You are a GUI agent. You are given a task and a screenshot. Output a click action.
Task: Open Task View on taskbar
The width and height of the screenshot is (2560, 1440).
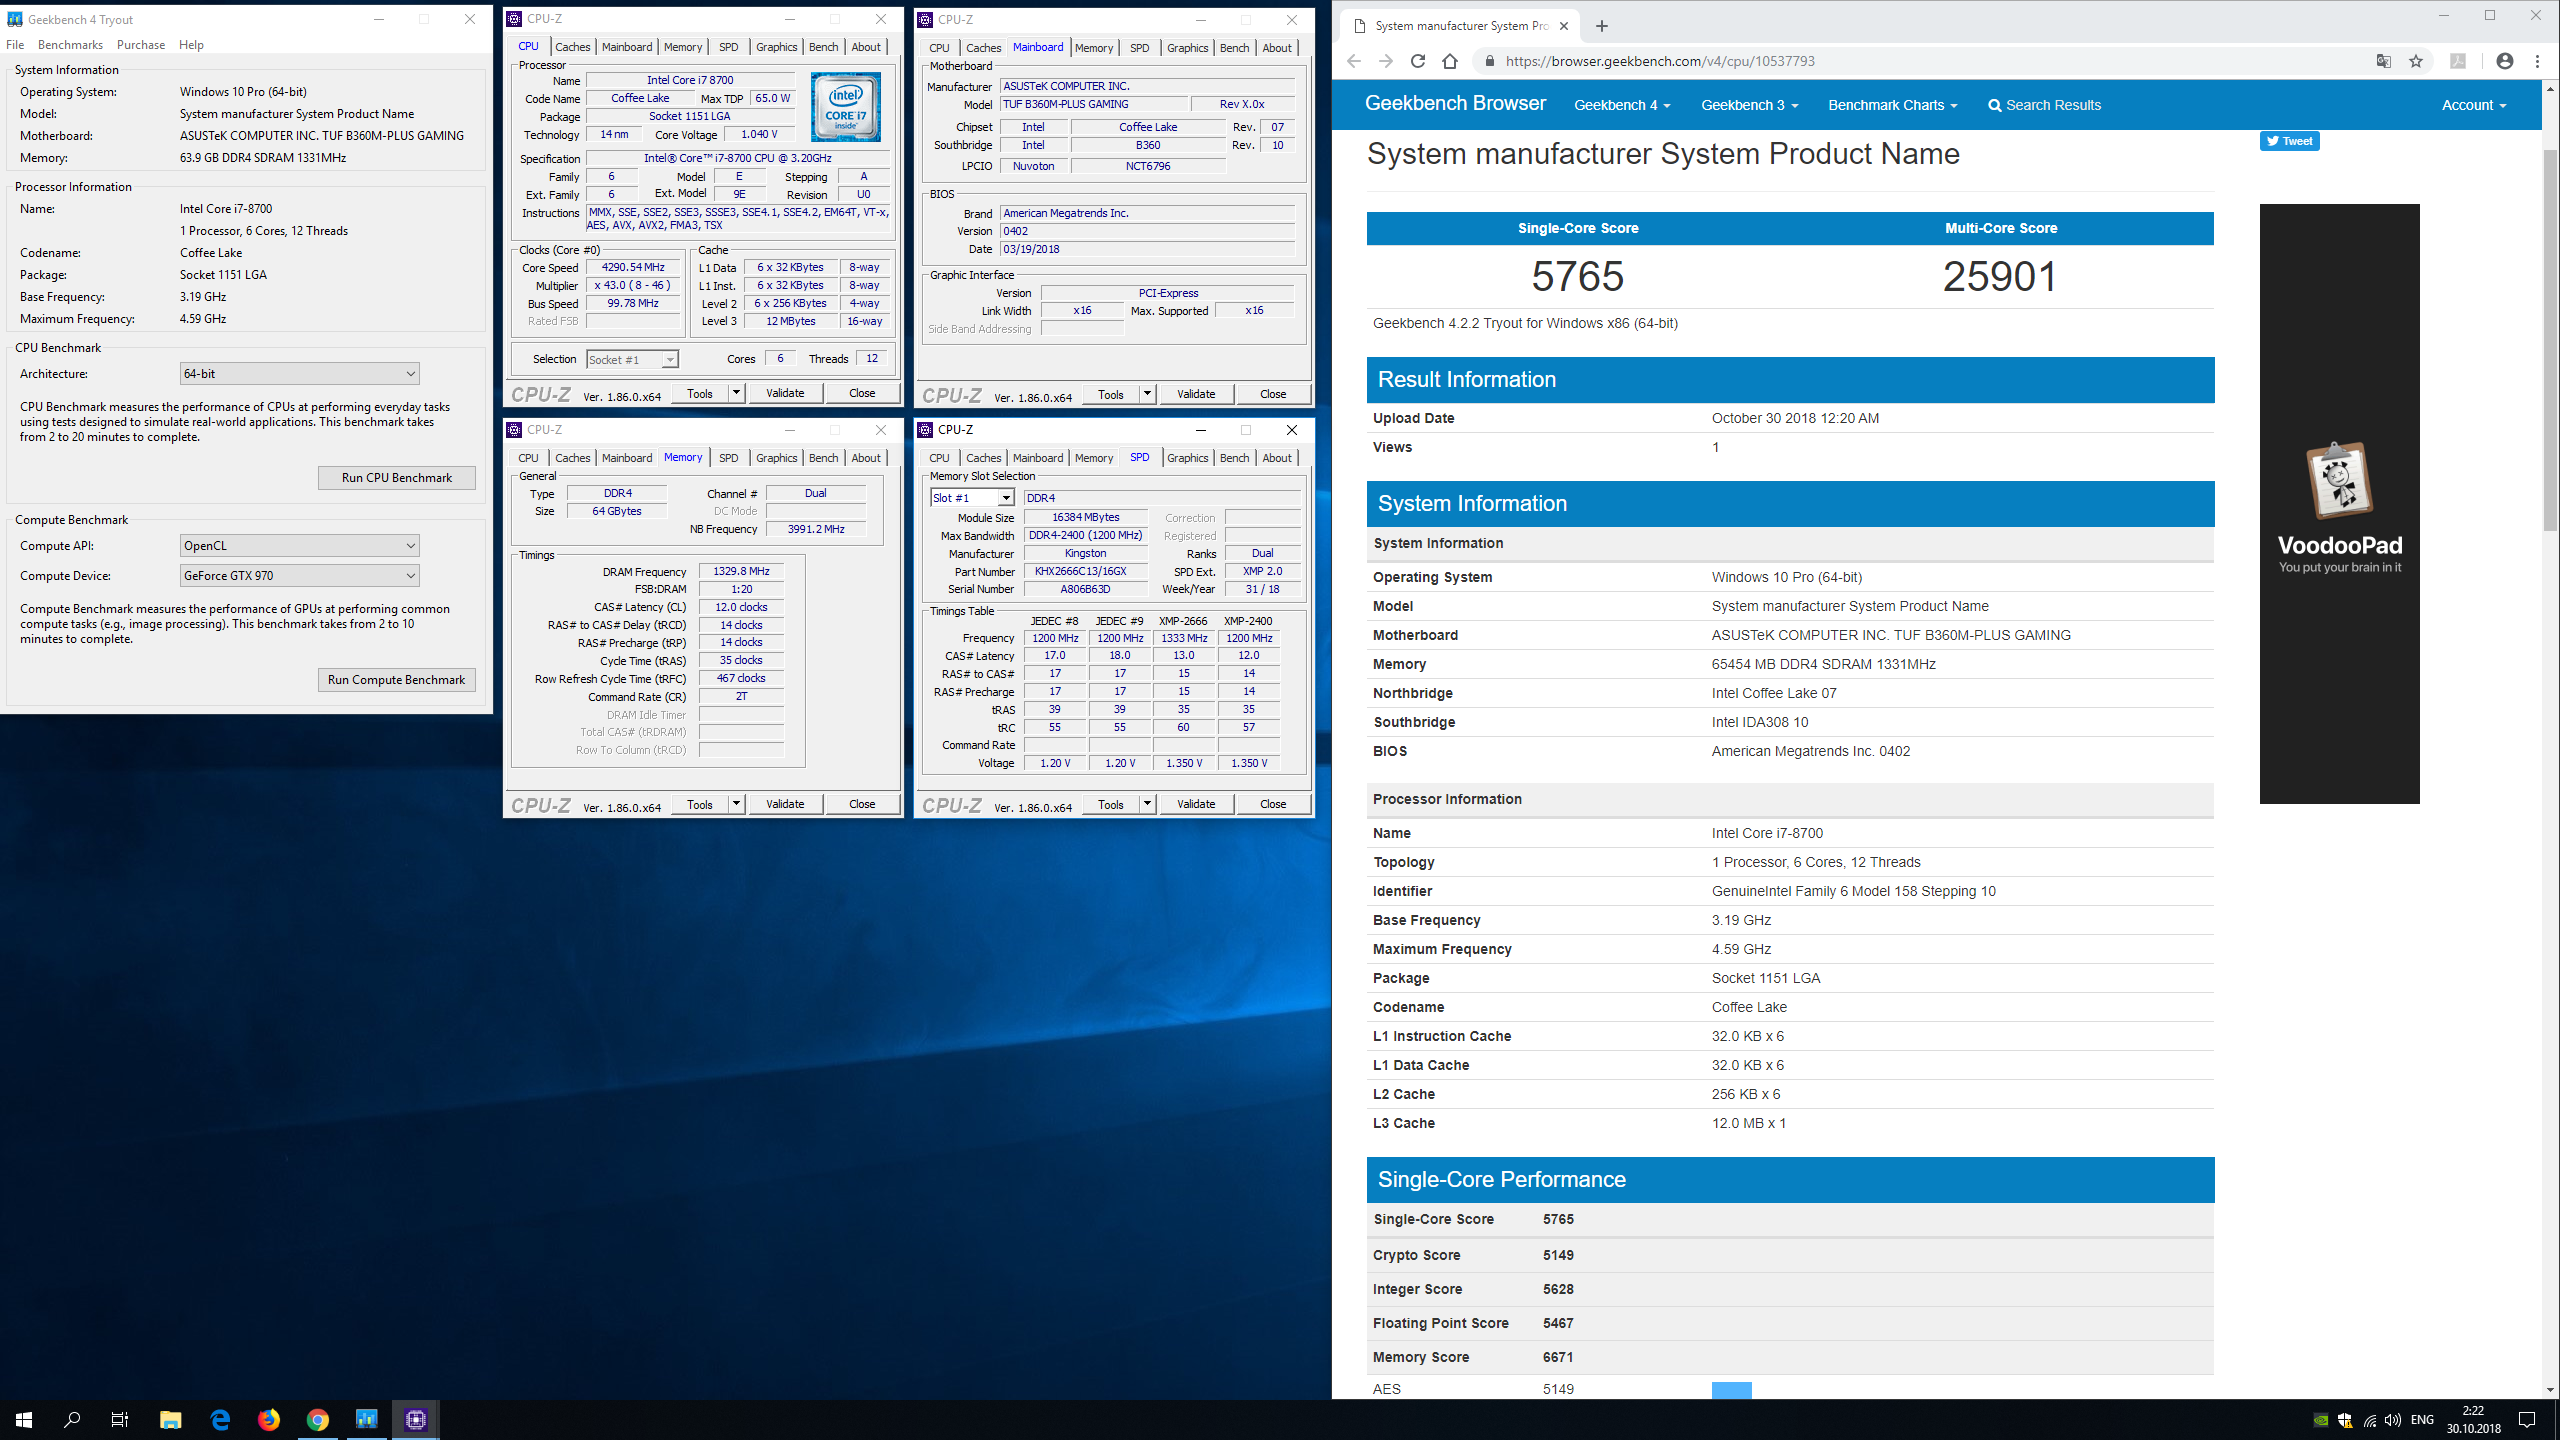120,1419
